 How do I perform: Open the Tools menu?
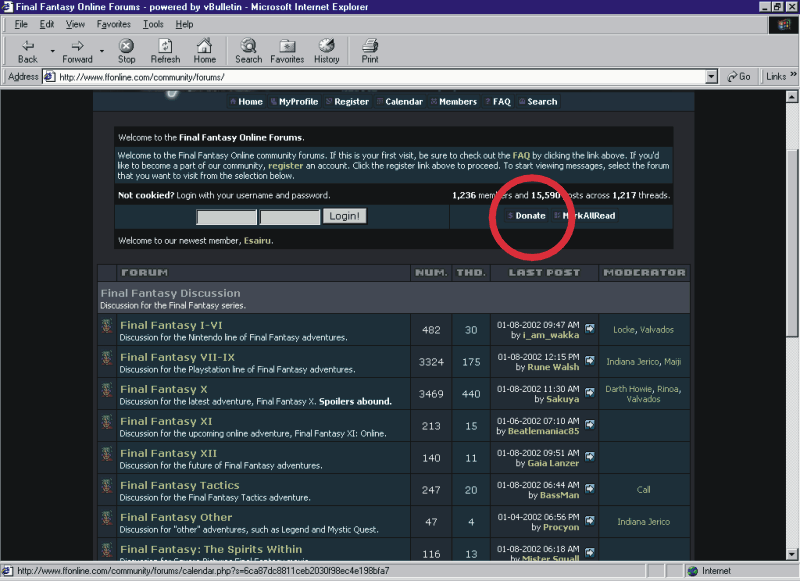click(153, 24)
